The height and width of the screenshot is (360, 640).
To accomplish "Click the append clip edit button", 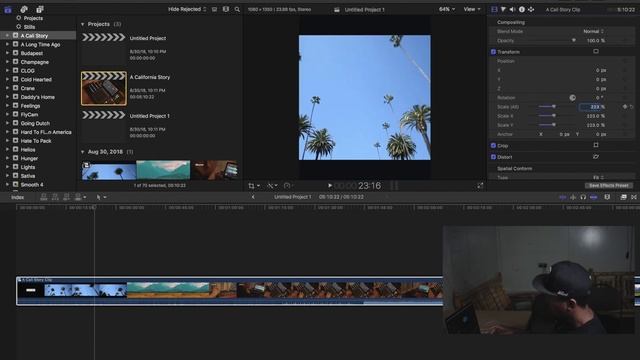I will coord(67,197).
